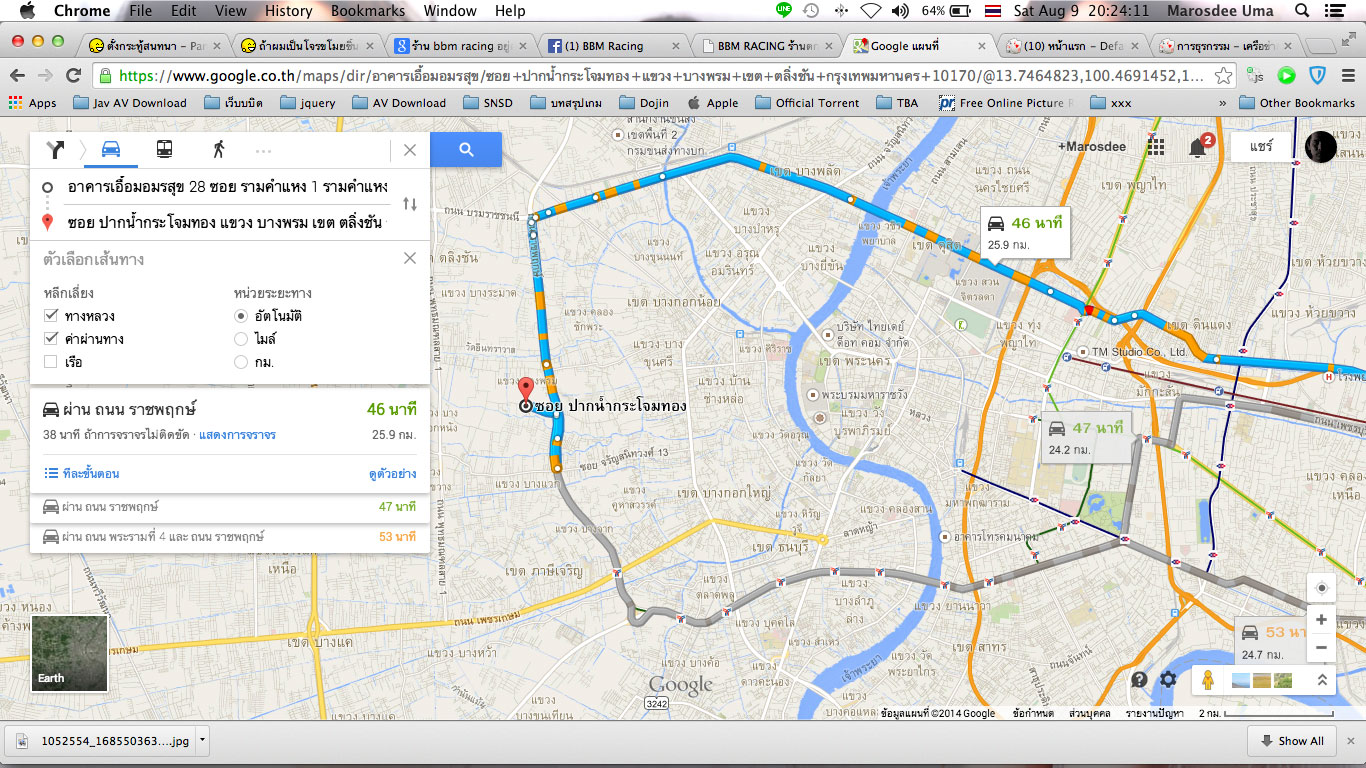Image resolution: width=1366 pixels, height=768 pixels.
Task: Open the profile avatar picture
Action: 1321,147
